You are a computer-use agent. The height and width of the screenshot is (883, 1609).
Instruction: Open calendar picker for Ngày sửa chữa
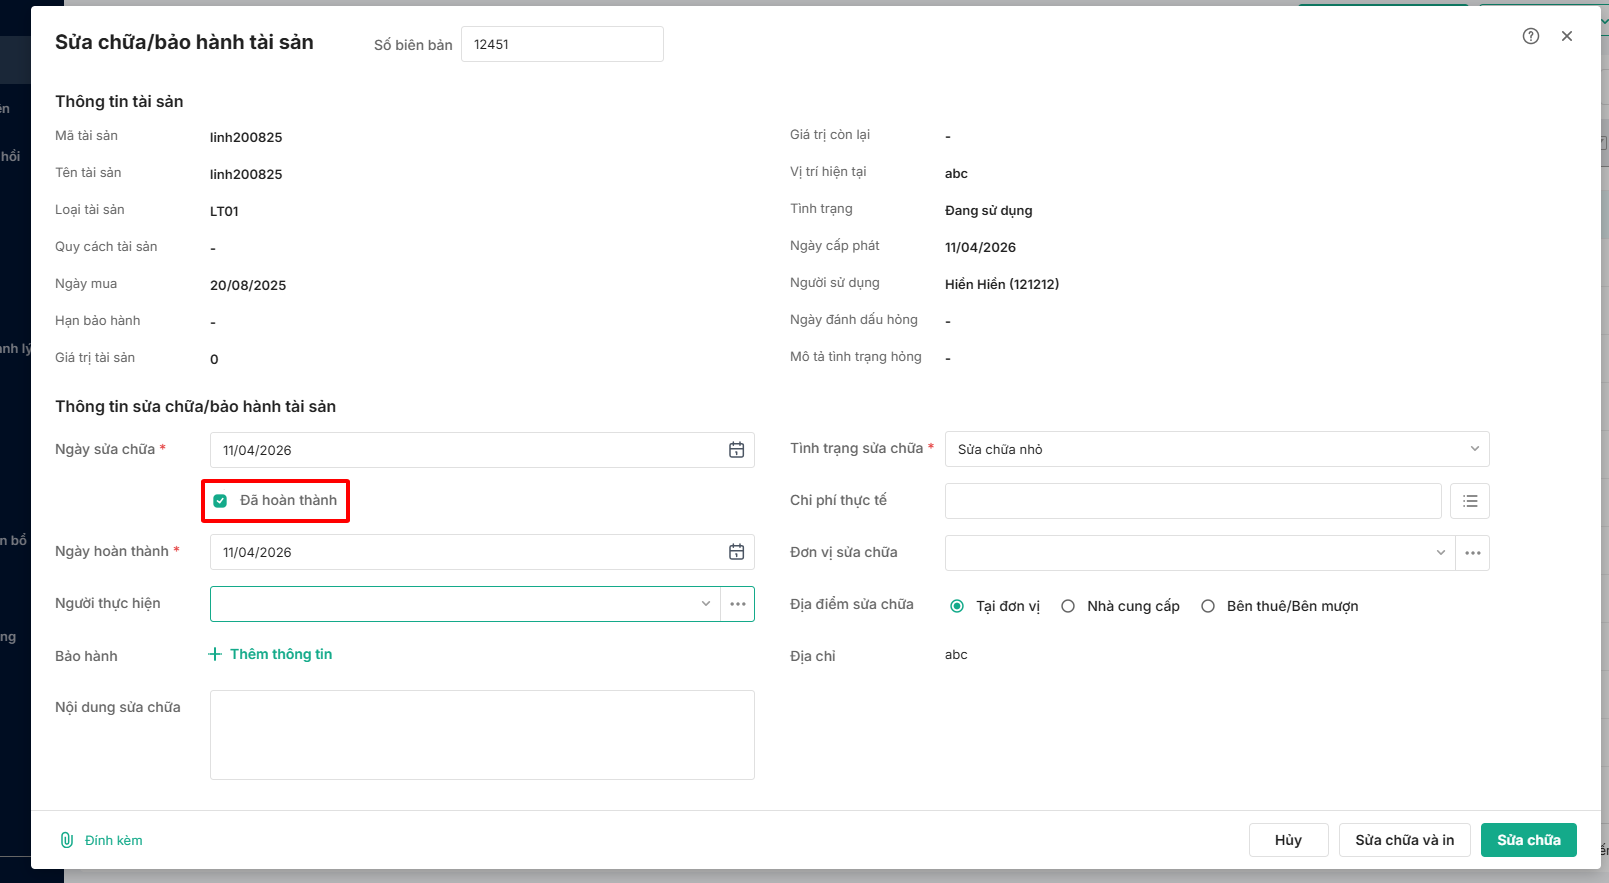point(736,450)
